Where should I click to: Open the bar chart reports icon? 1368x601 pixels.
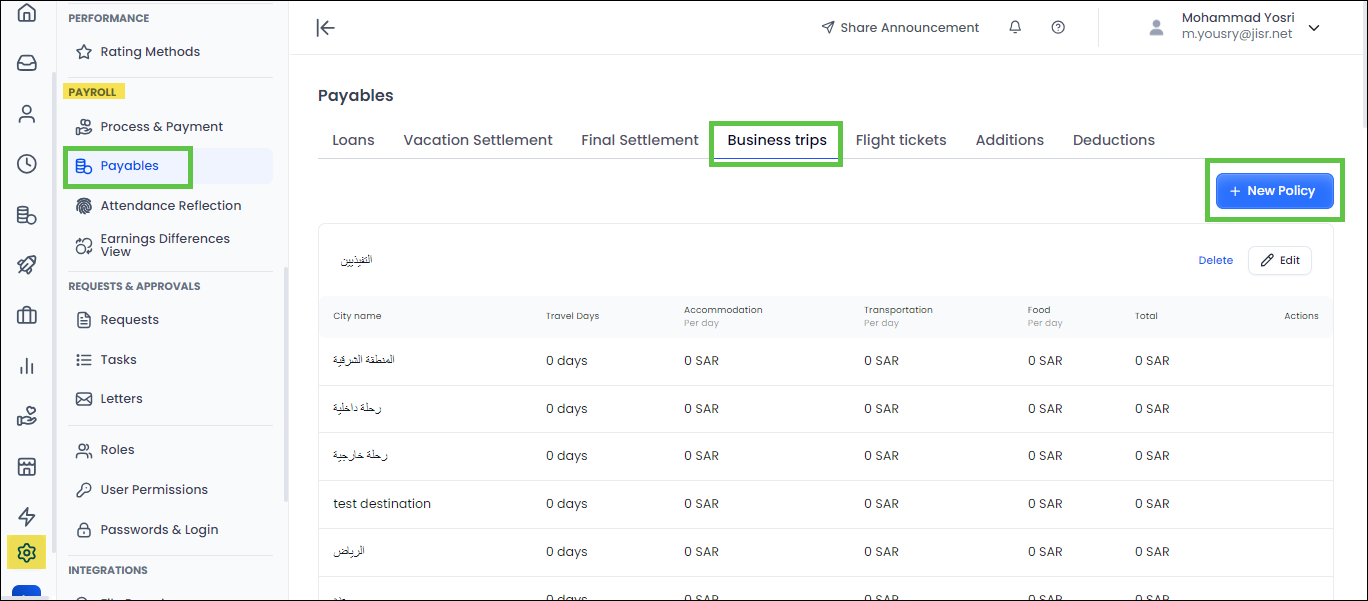27,366
